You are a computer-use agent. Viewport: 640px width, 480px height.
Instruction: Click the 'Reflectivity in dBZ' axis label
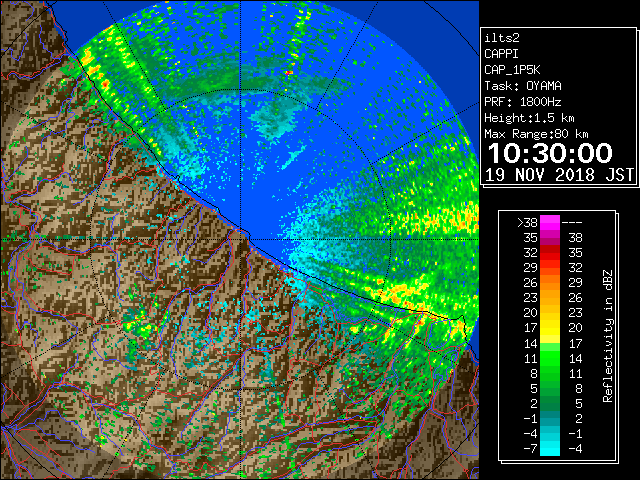[x=607, y=336]
